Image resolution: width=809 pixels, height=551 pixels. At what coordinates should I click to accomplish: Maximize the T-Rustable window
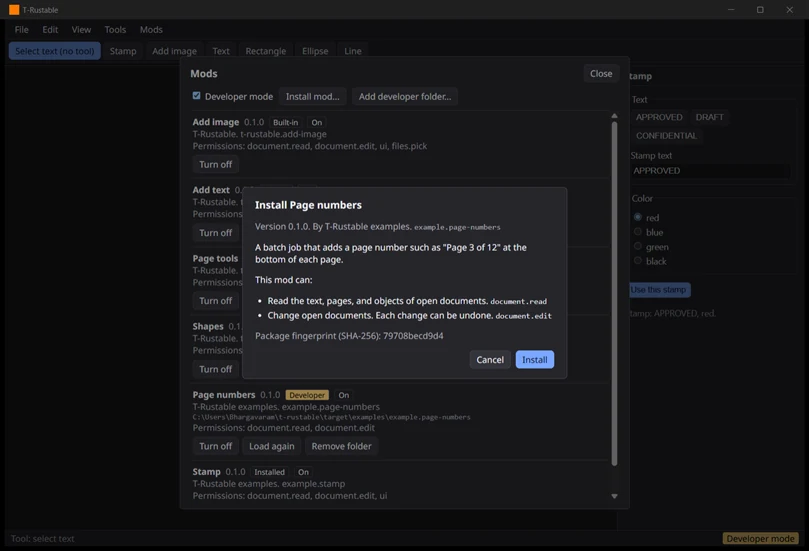coord(760,10)
